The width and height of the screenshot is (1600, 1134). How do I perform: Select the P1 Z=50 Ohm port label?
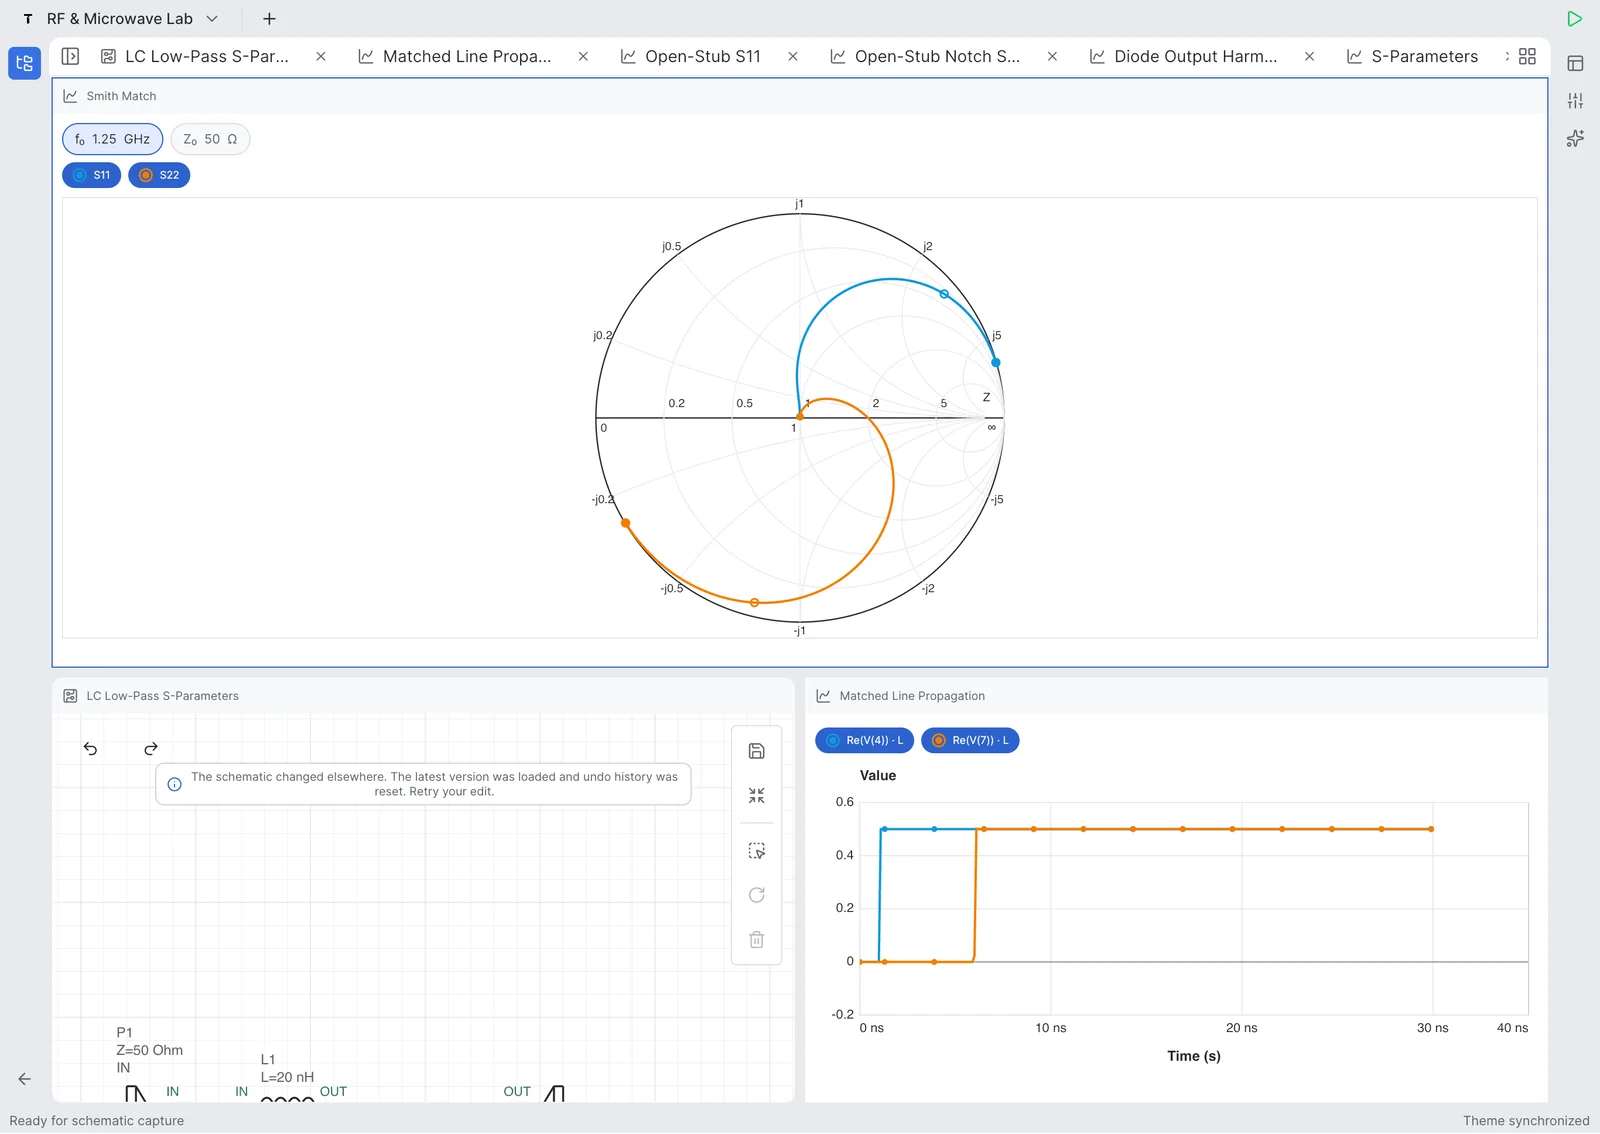[x=149, y=1050]
